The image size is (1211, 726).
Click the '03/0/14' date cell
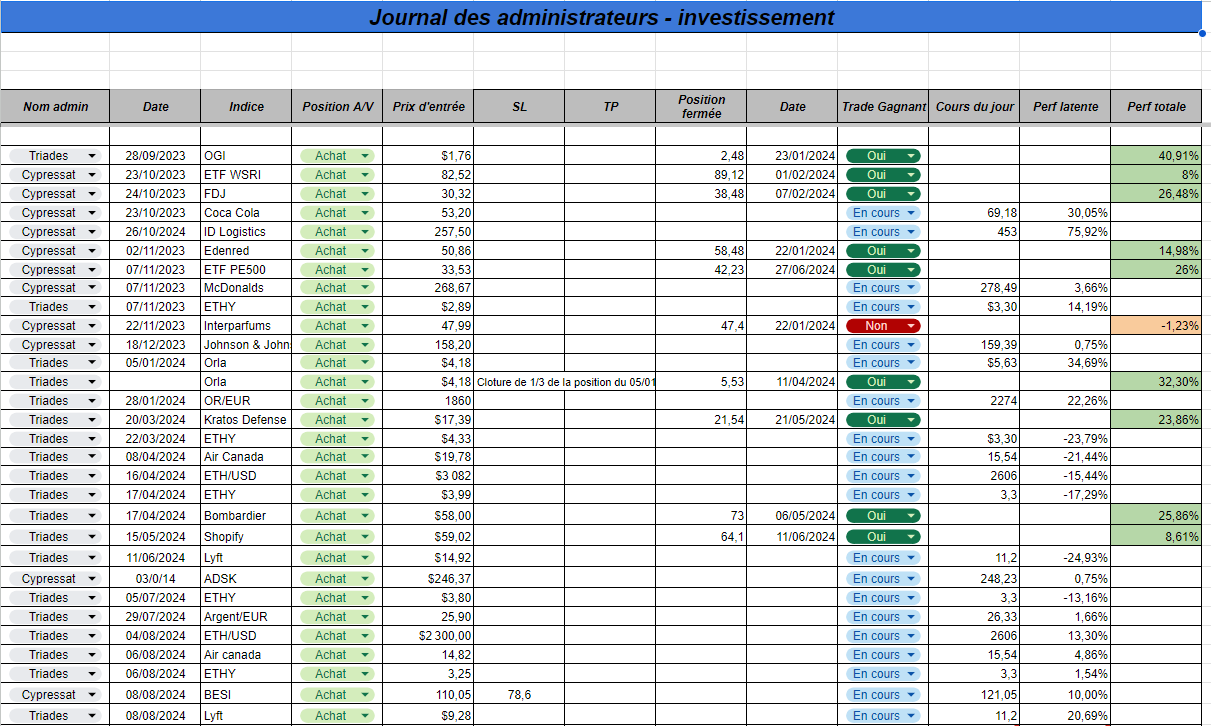pos(155,579)
